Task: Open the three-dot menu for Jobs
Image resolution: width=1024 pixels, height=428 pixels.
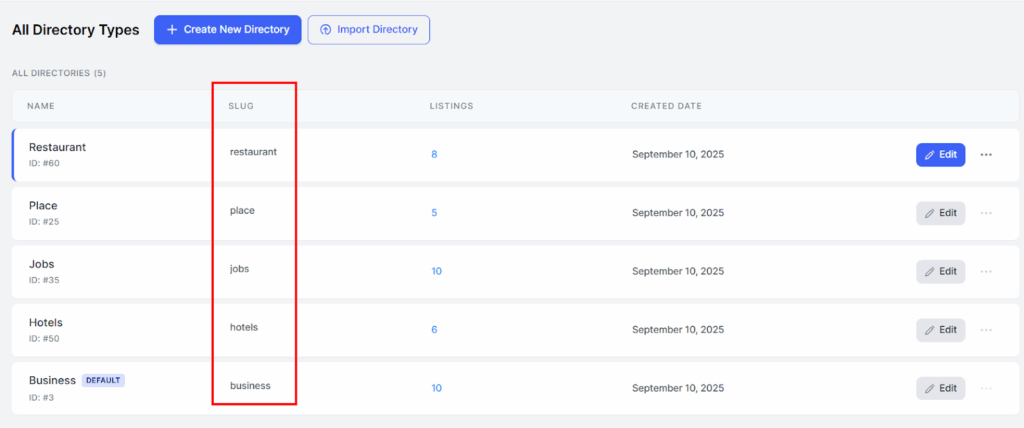Action: pos(986,271)
